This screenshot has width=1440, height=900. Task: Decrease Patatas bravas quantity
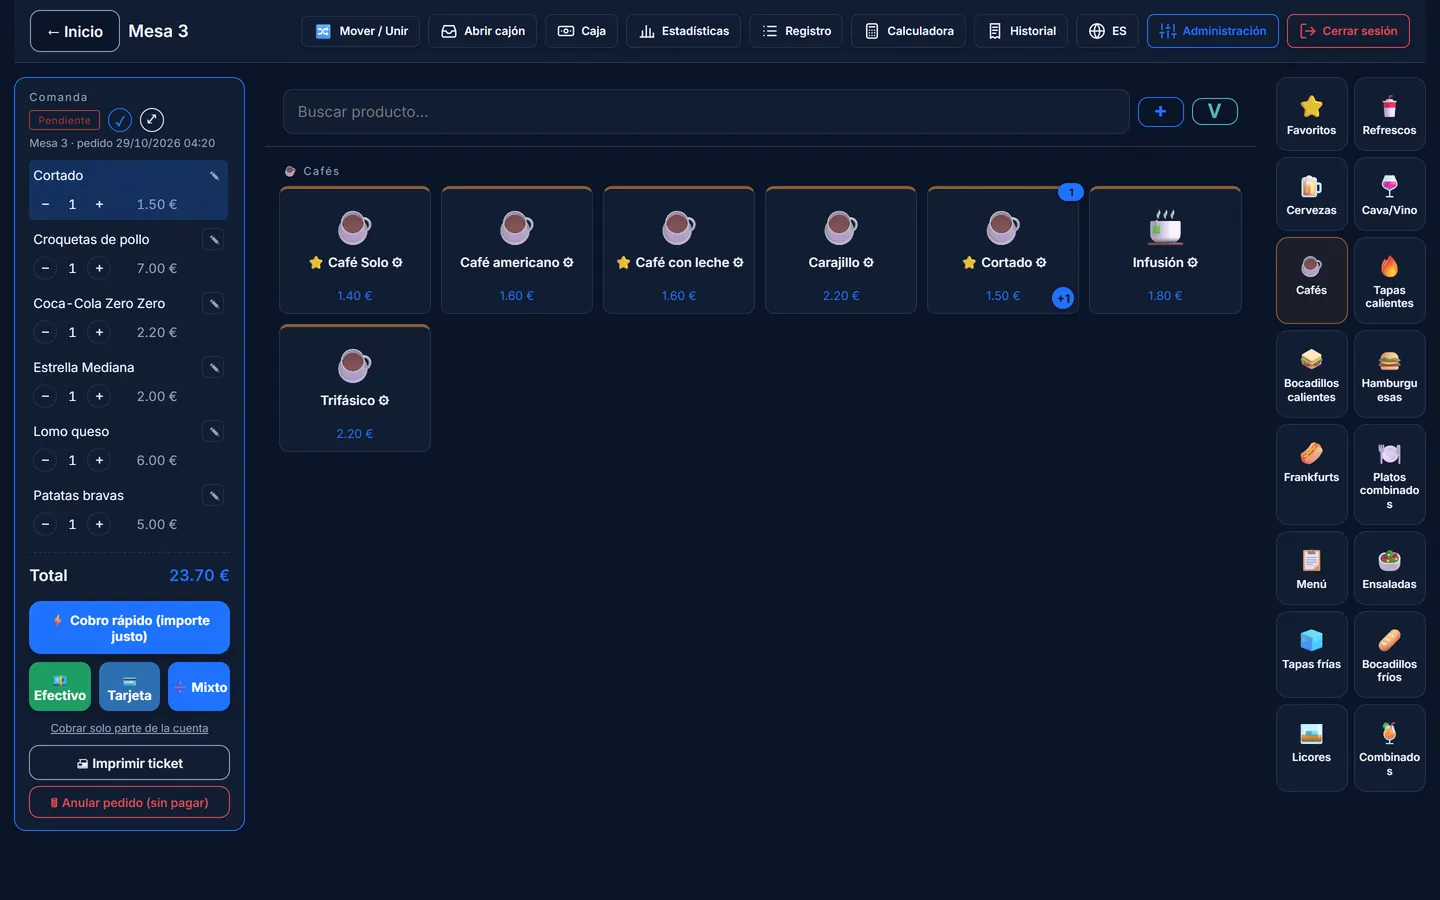point(45,525)
